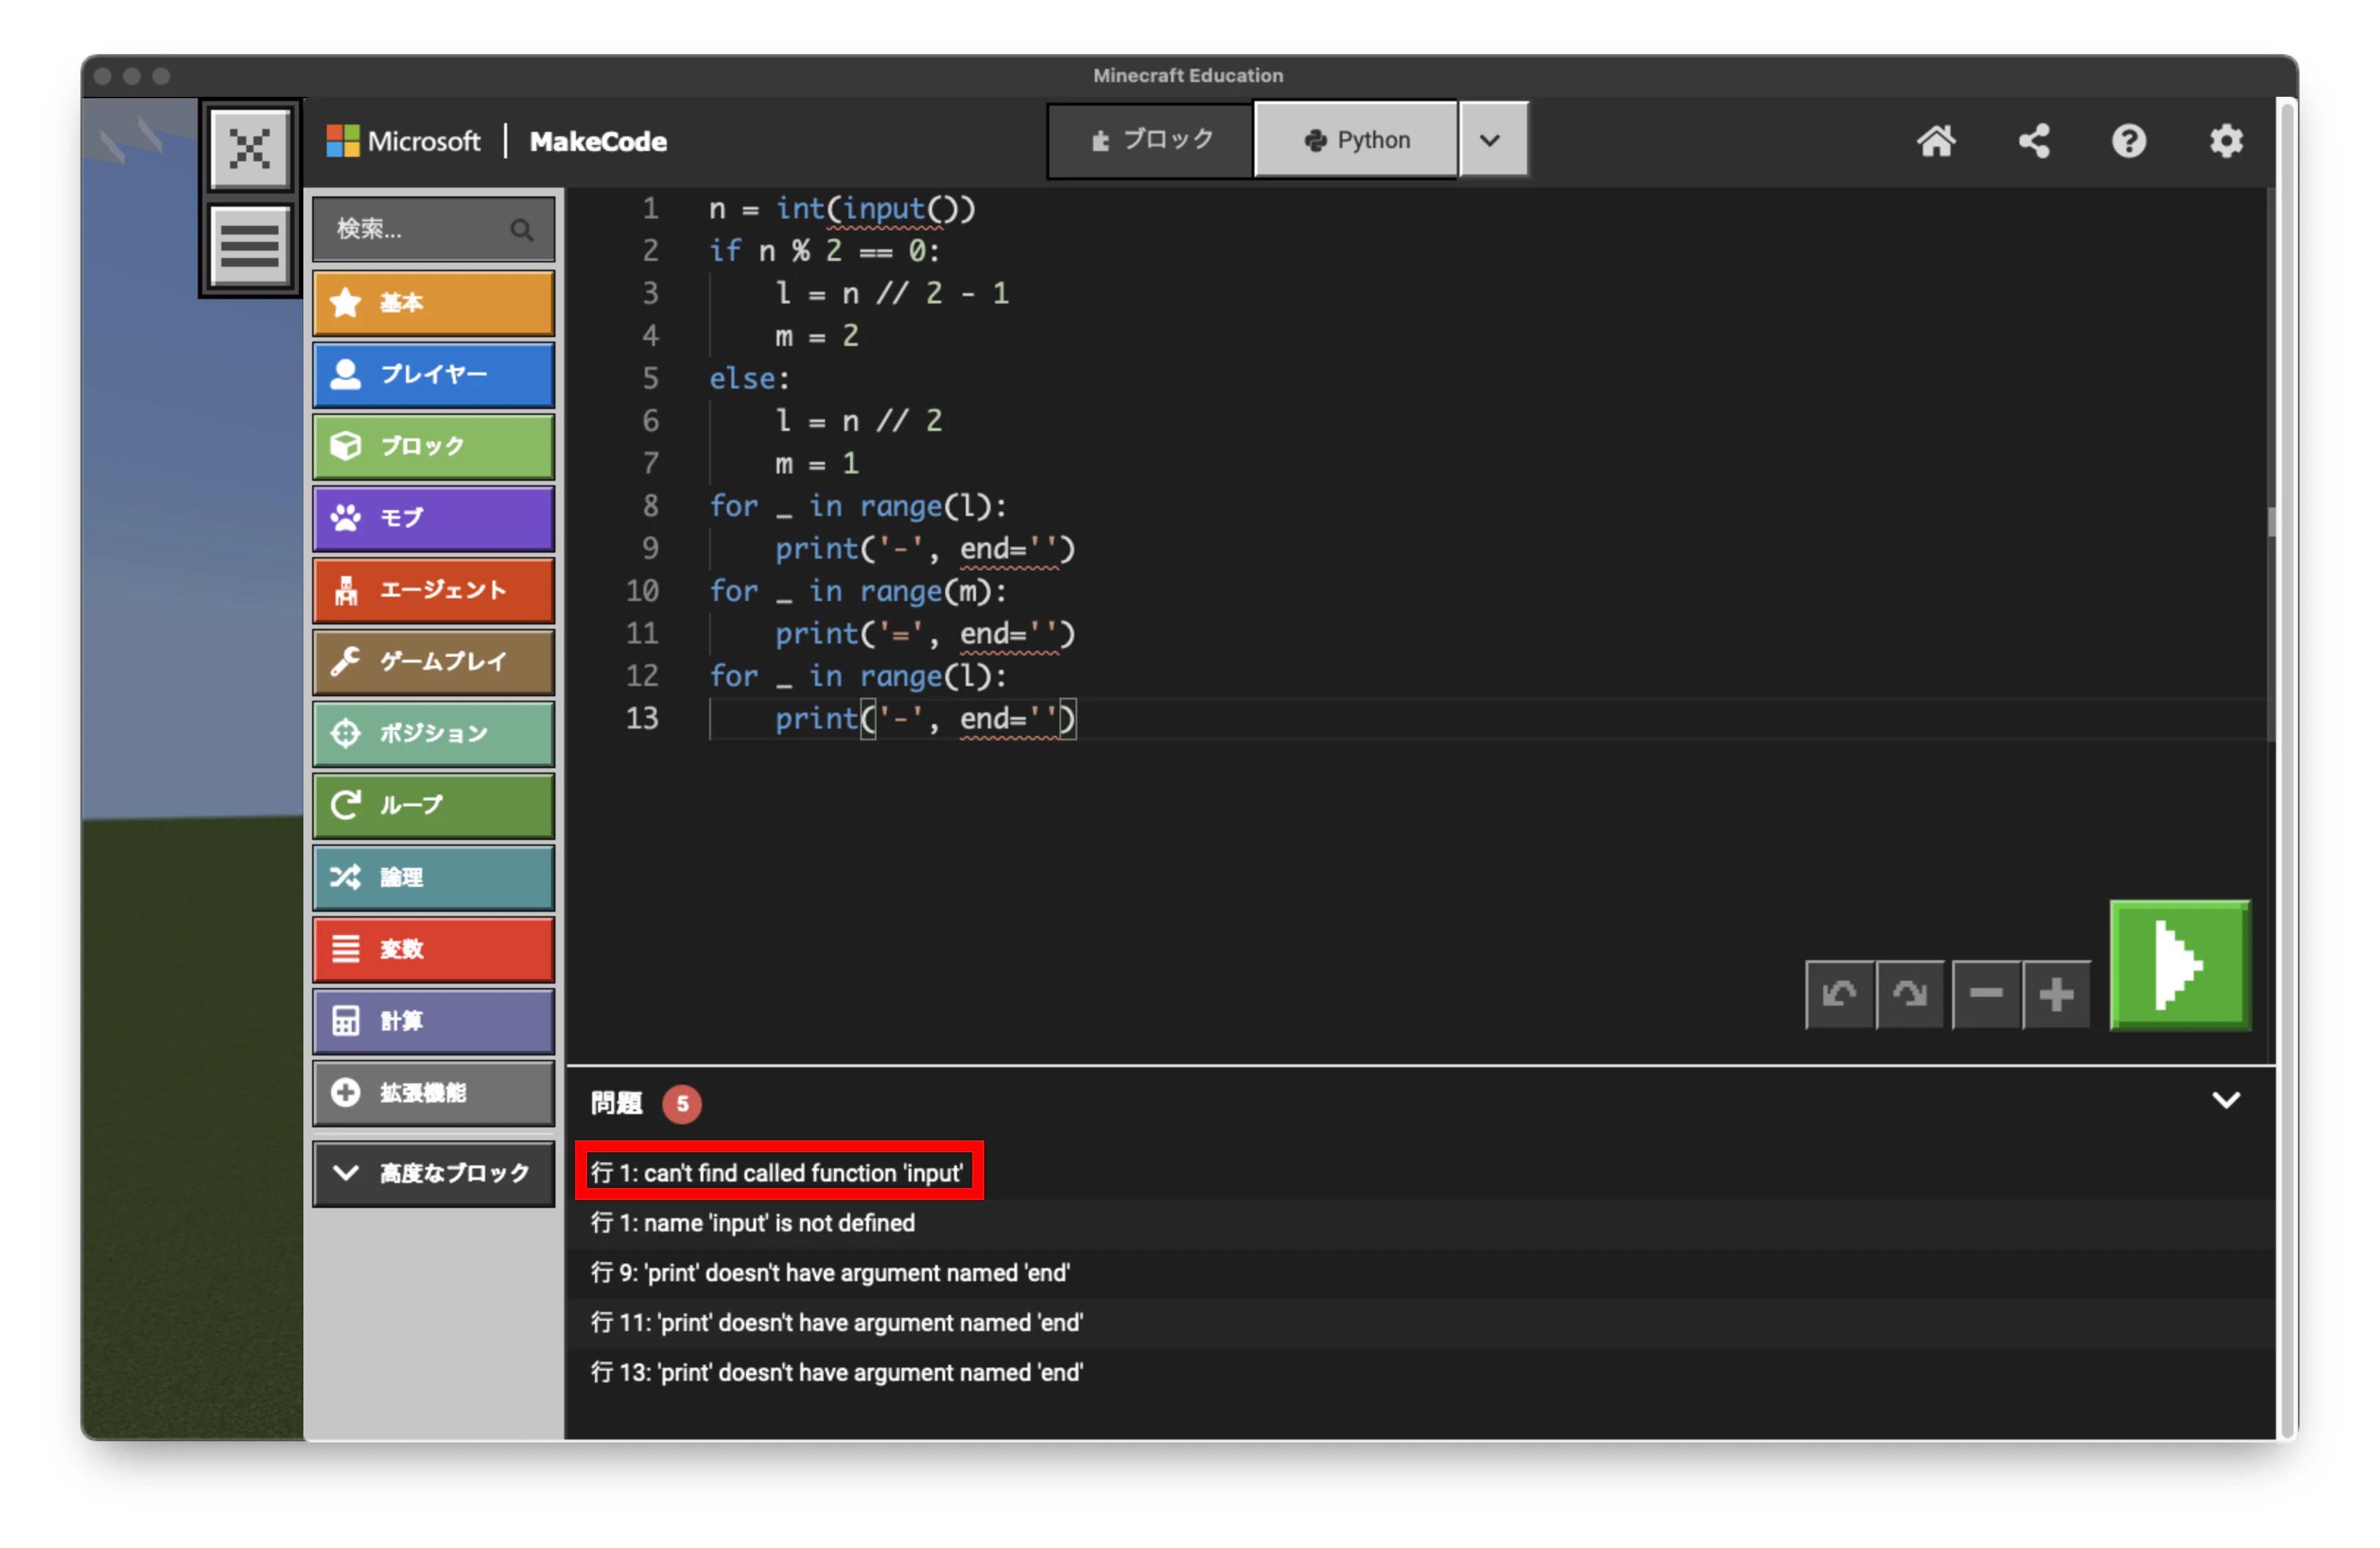
Task: Click the search magnifier icon in toolbox
Action: 522,230
